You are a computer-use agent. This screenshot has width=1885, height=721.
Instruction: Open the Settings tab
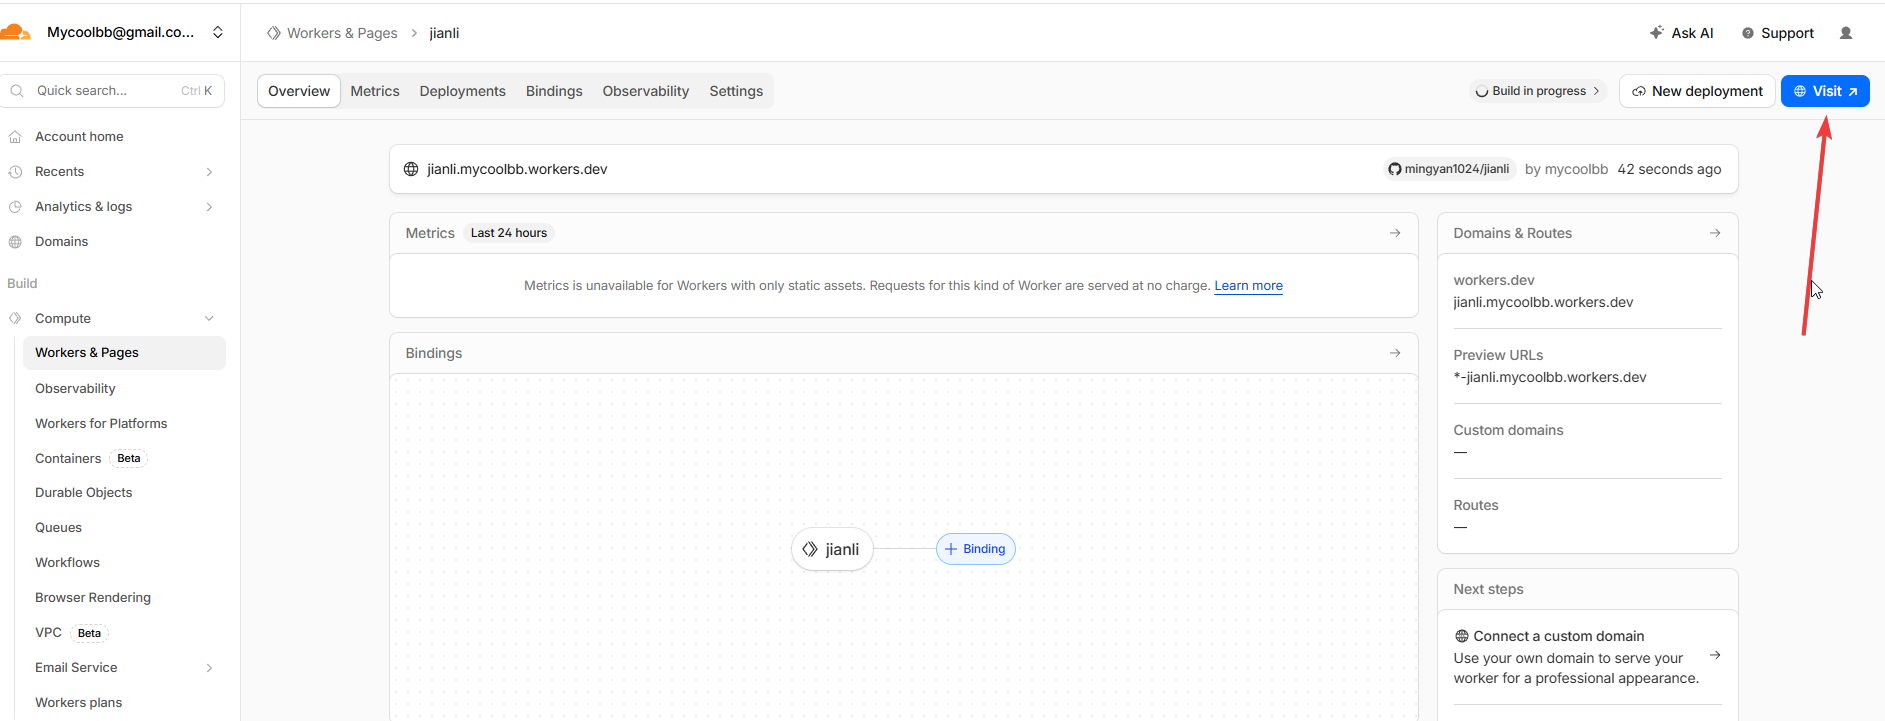pyautogui.click(x=736, y=91)
